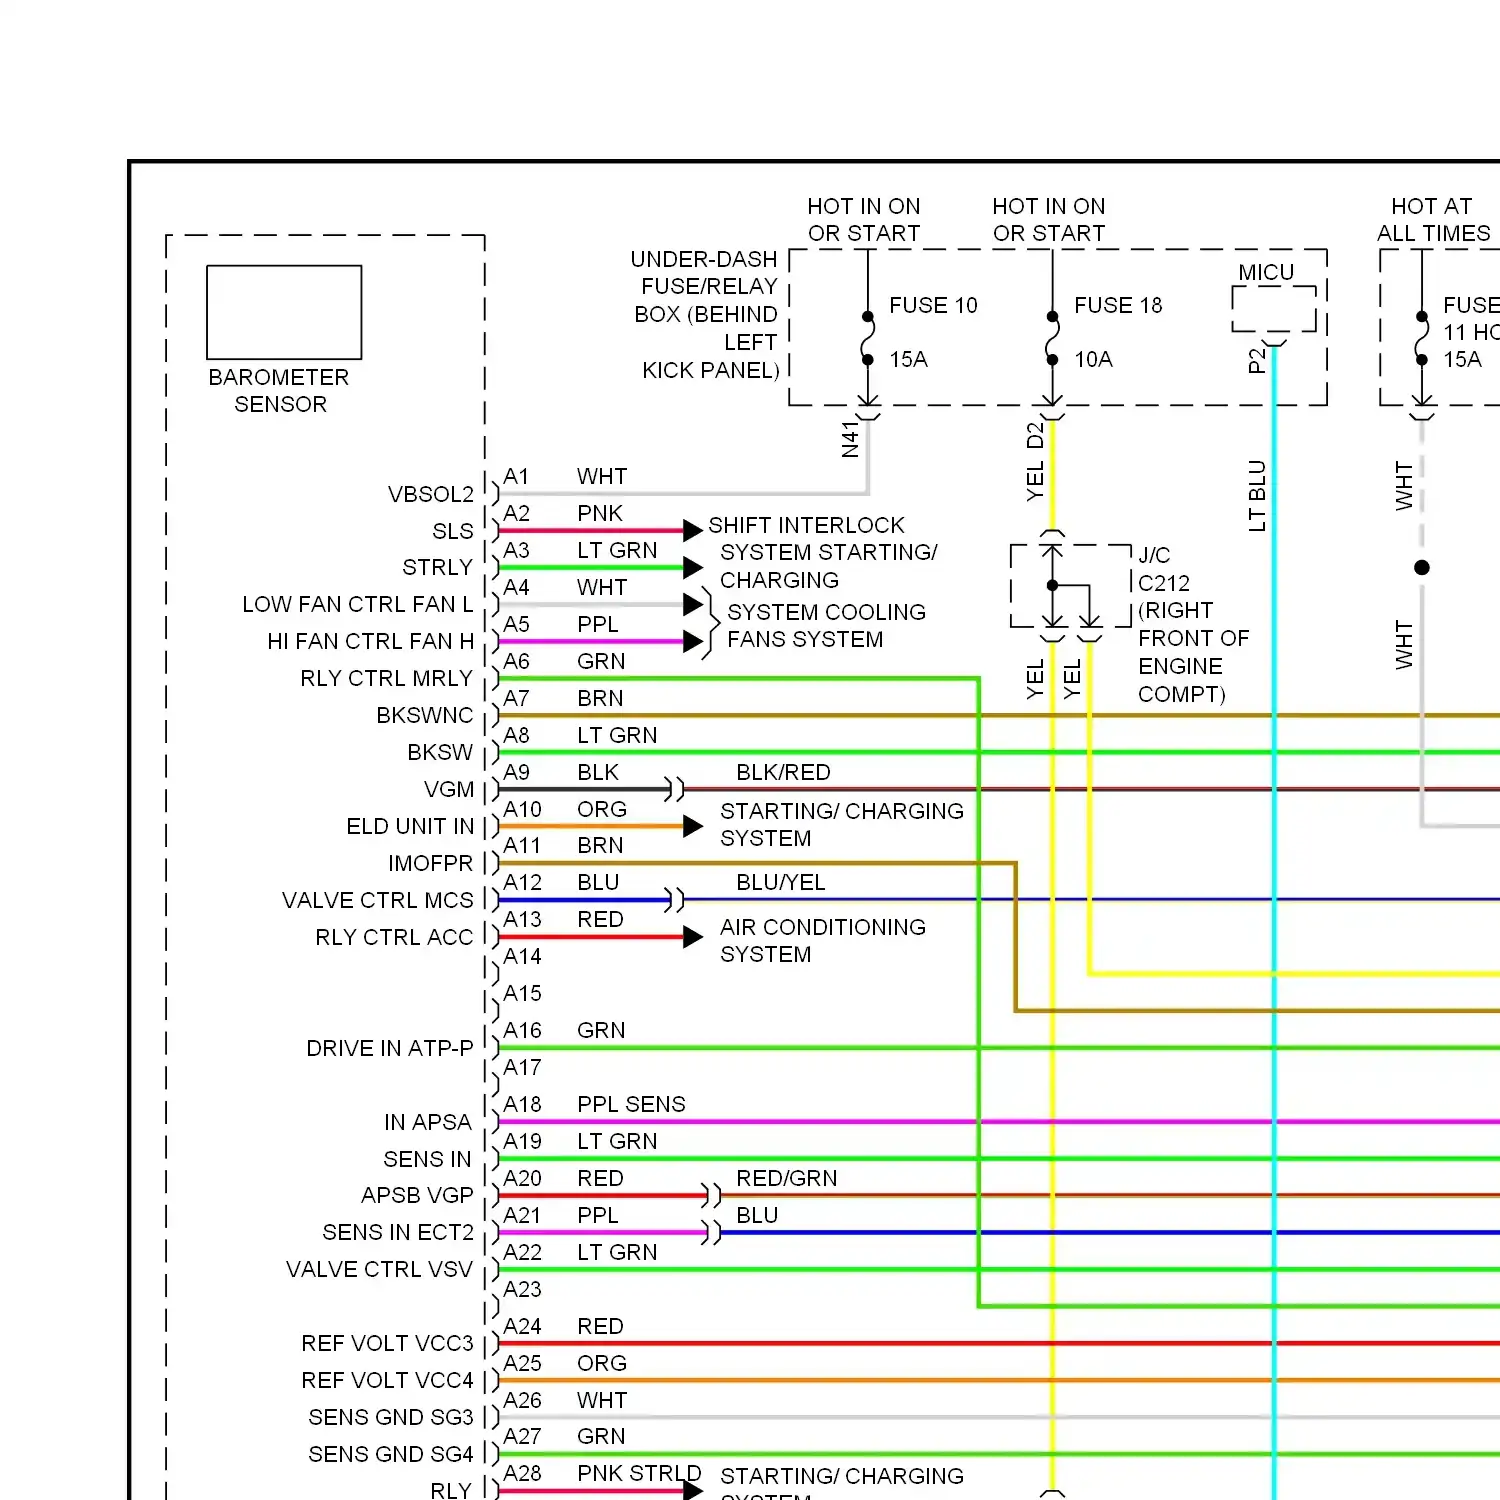Viewport: 1500px width, 1500px height.
Task: Click APSB VGP label
Action: point(417,1196)
